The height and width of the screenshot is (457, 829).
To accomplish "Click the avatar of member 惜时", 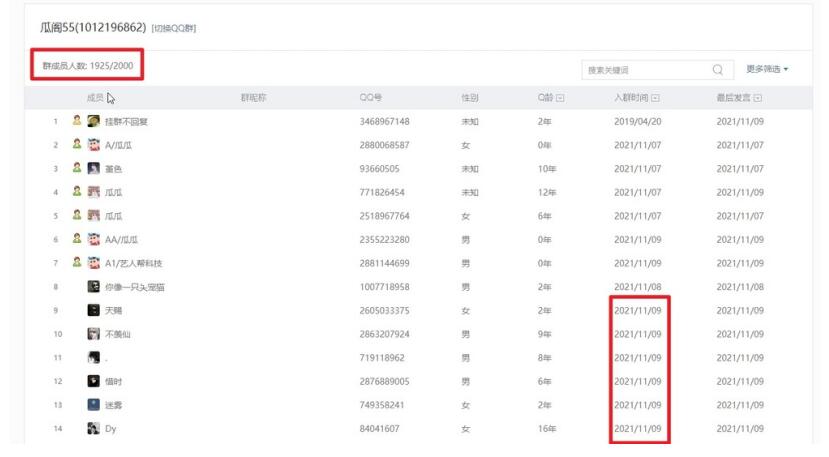I will click(x=93, y=381).
